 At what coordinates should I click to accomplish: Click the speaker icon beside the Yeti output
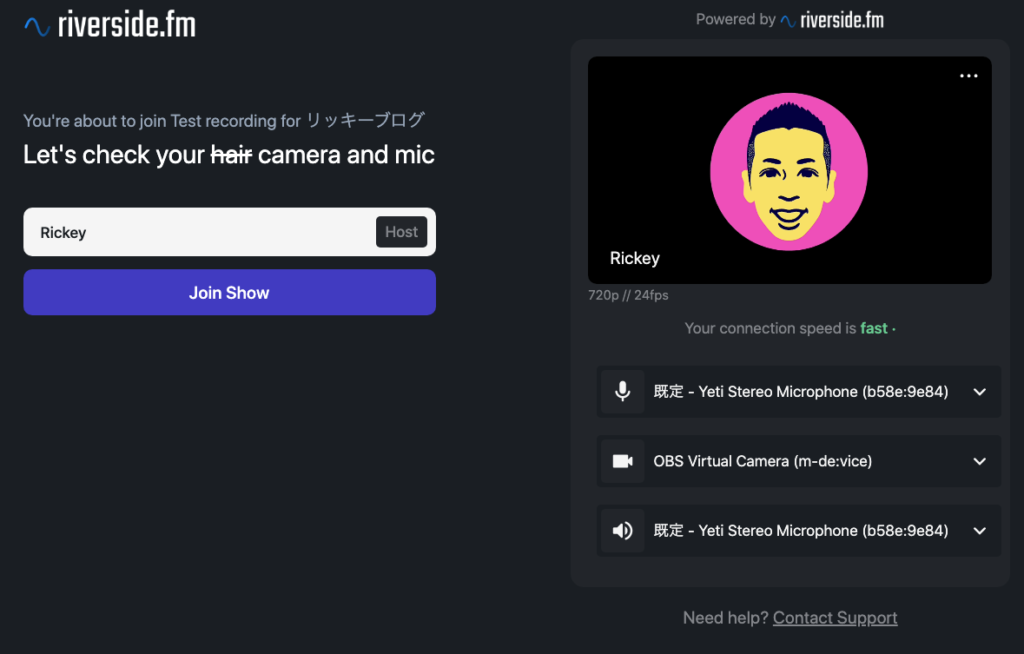(622, 531)
